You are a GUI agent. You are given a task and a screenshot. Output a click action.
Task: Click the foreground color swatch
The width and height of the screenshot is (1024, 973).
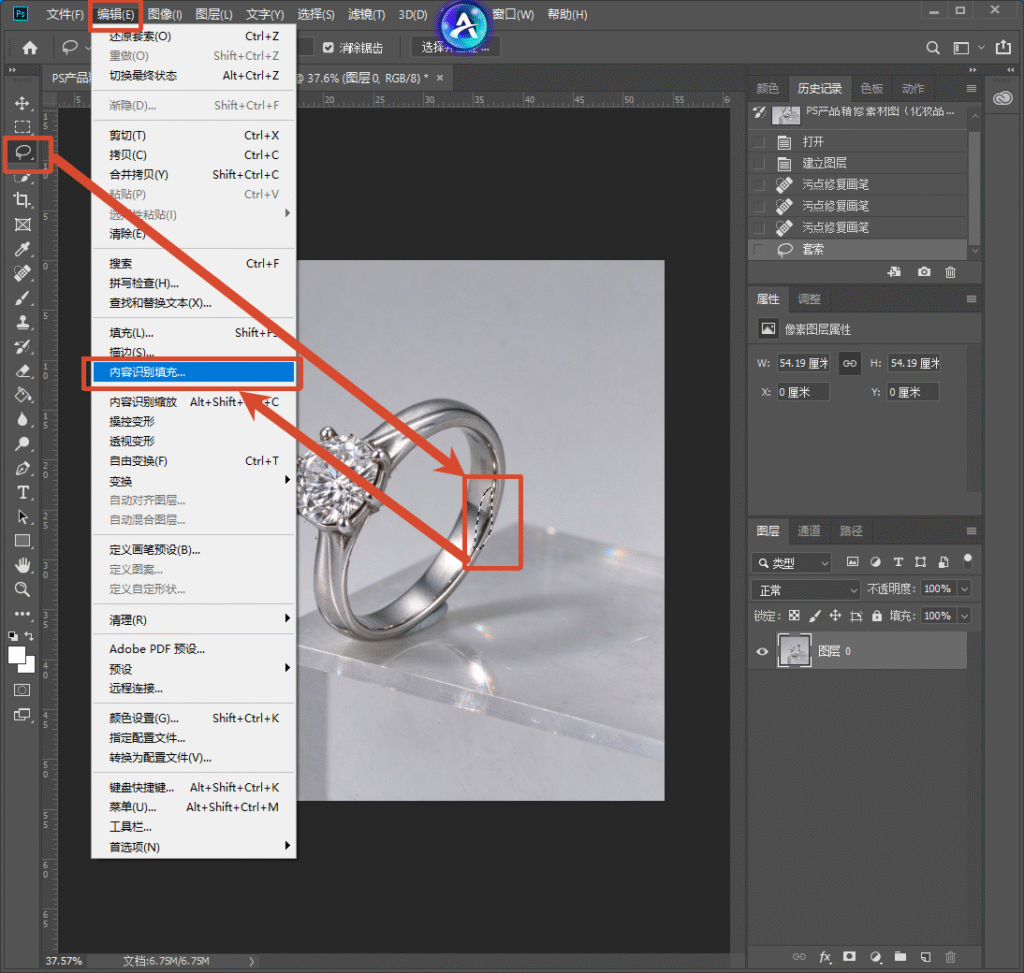coord(17,655)
